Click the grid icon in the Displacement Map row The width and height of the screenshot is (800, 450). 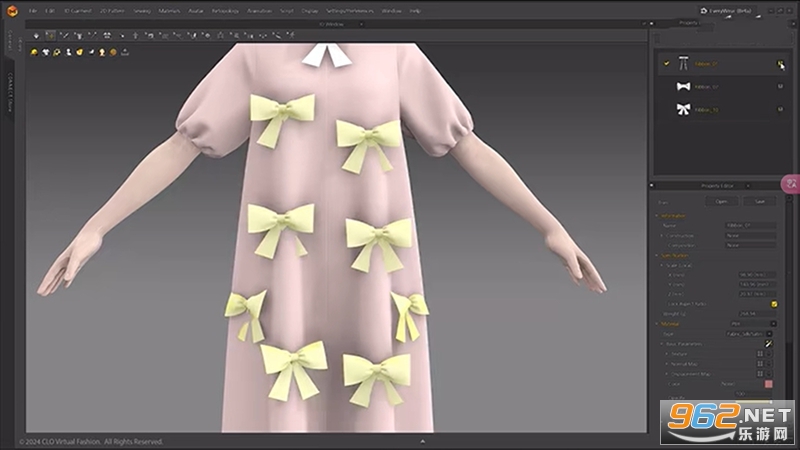pos(760,374)
